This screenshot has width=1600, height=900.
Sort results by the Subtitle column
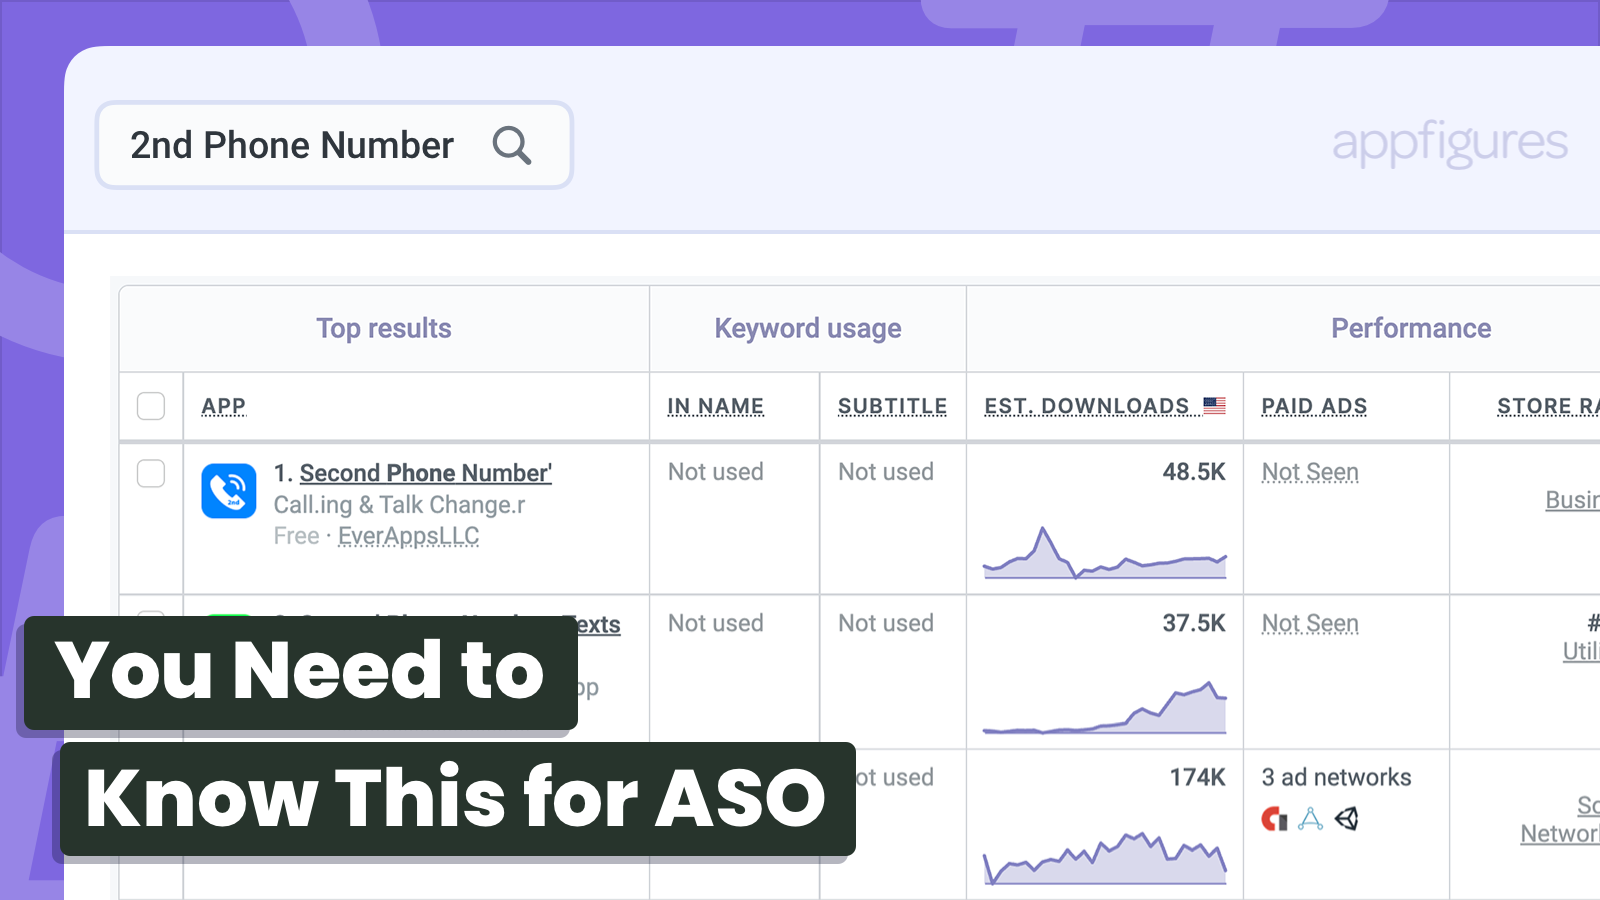892,406
